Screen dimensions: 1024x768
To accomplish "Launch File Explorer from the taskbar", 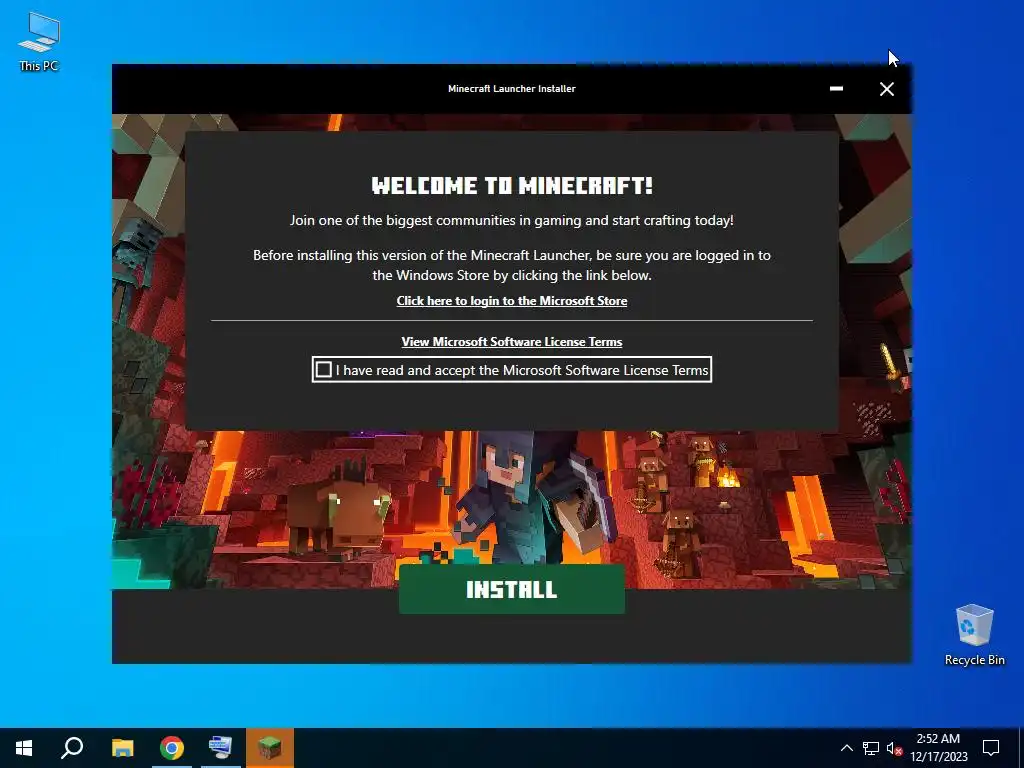I will pyautogui.click(x=122, y=748).
